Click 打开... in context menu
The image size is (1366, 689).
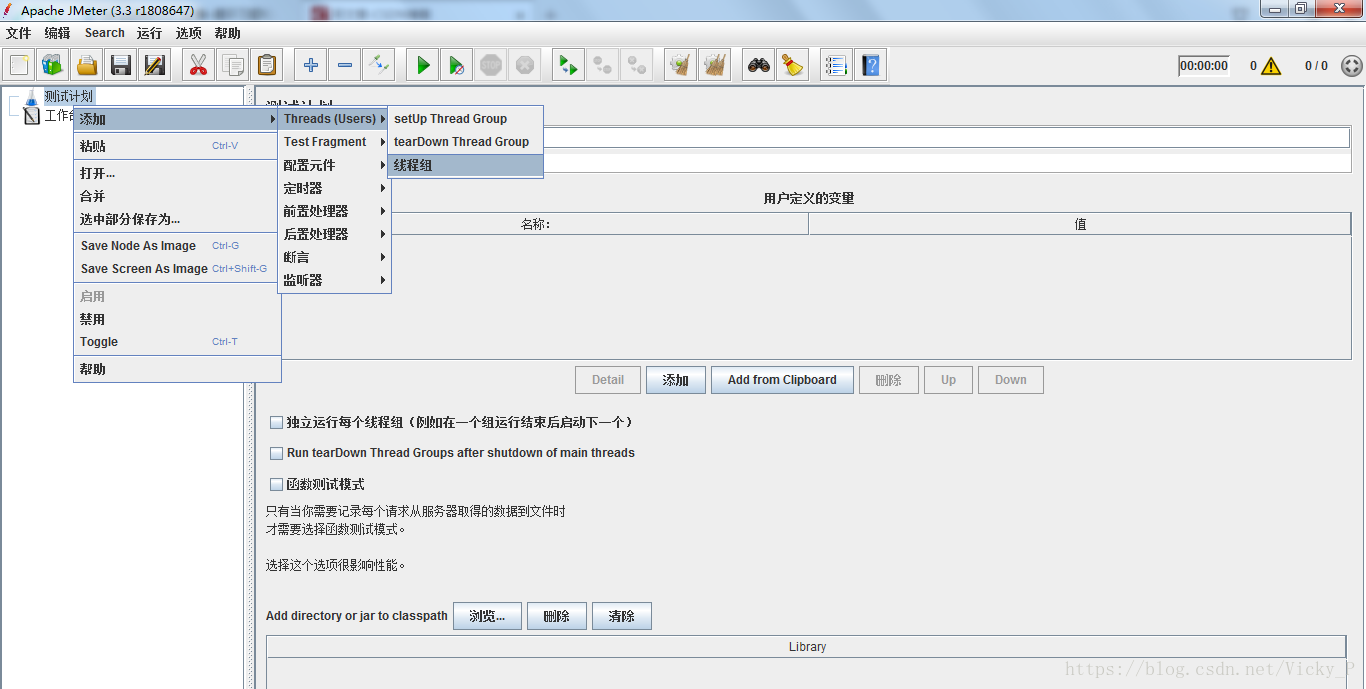(x=177, y=173)
